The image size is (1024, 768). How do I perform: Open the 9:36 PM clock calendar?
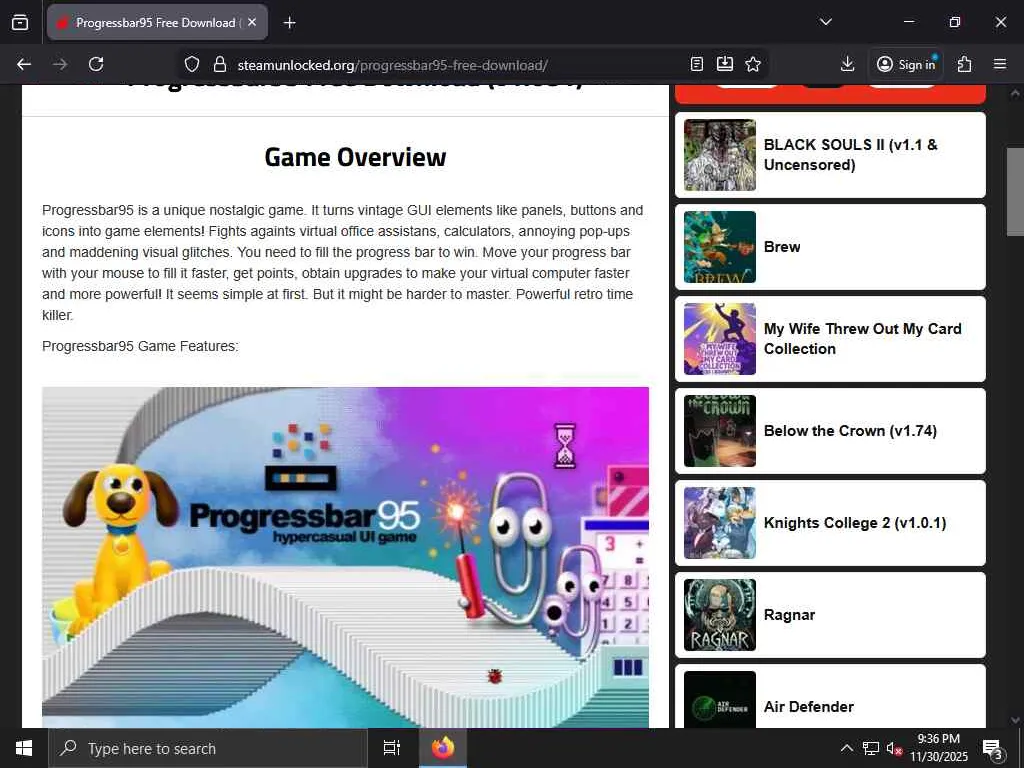(939, 748)
